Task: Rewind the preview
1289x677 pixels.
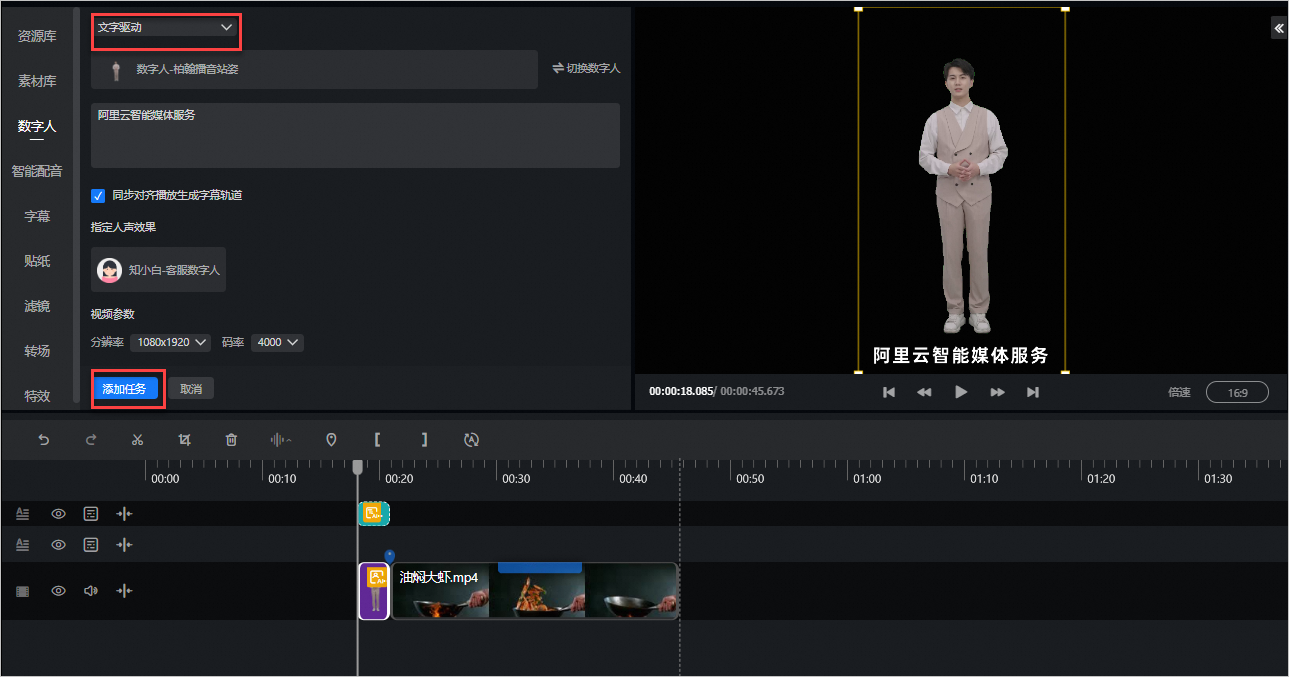Action: tap(924, 392)
